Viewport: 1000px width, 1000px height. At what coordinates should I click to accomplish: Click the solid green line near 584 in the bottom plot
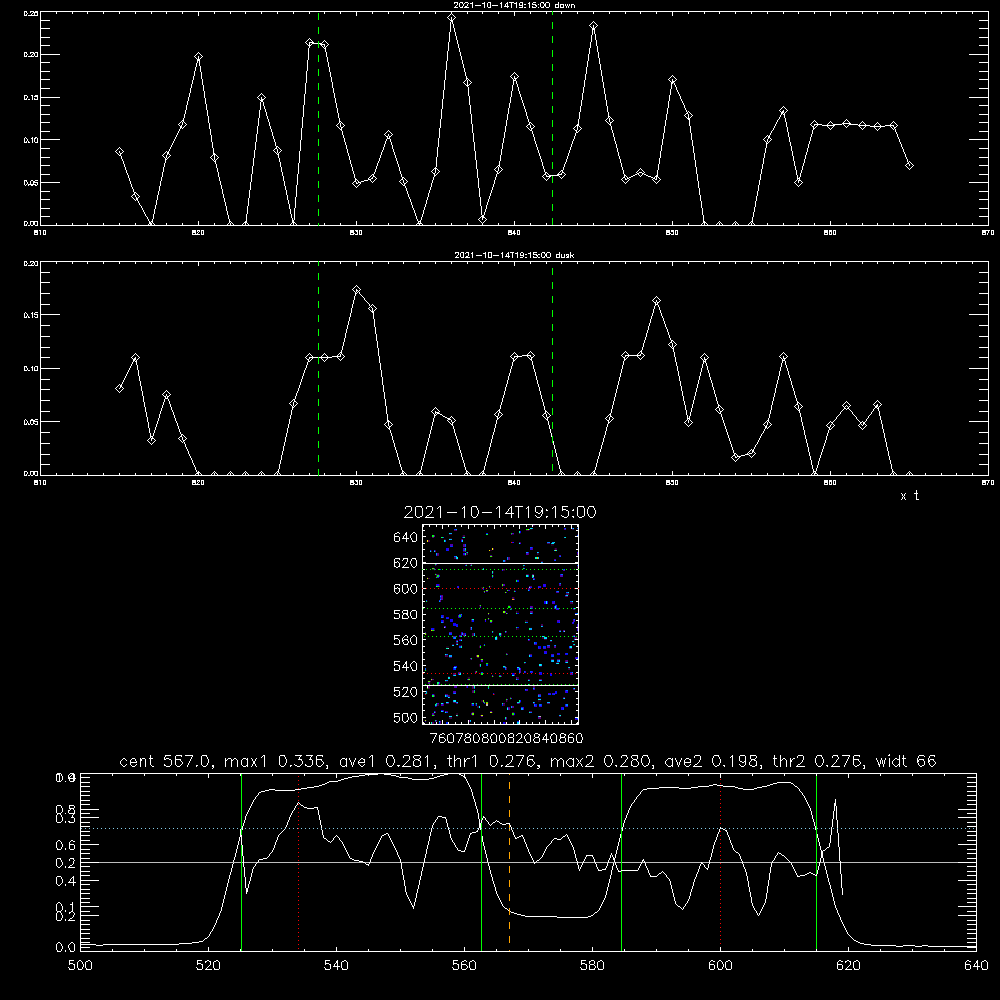click(x=621, y=861)
